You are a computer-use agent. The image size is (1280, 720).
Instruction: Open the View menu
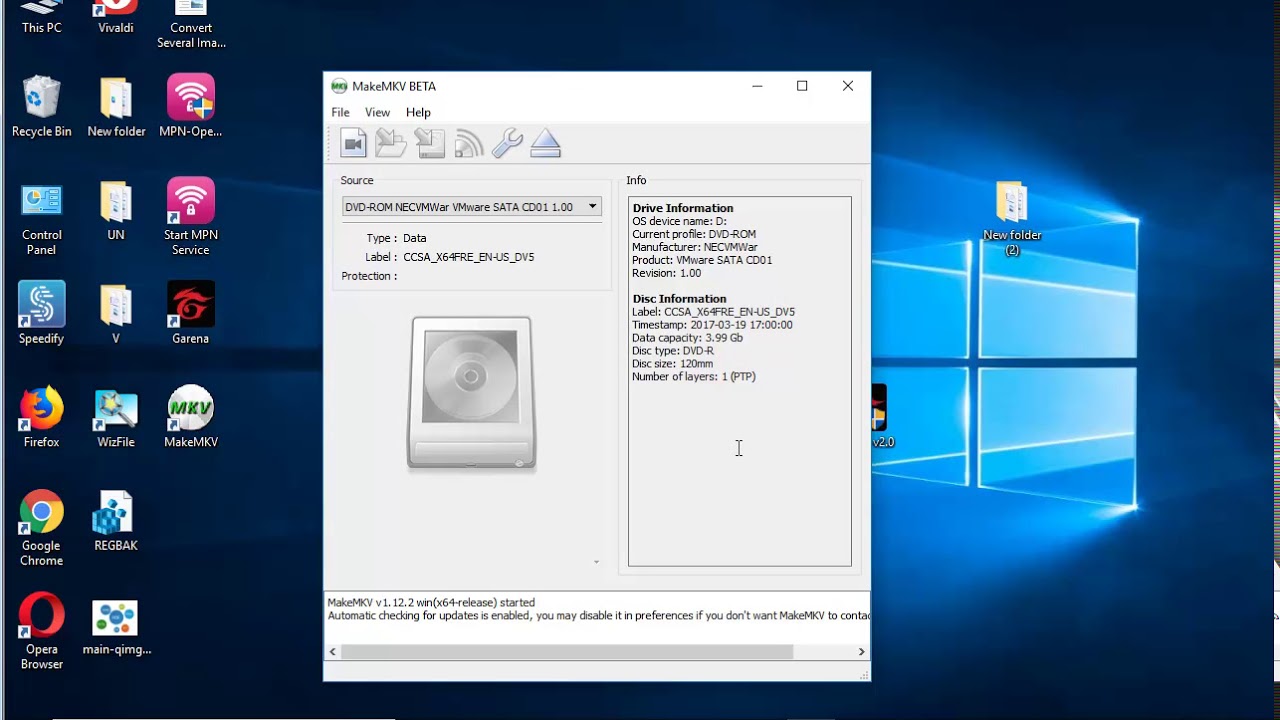[377, 112]
